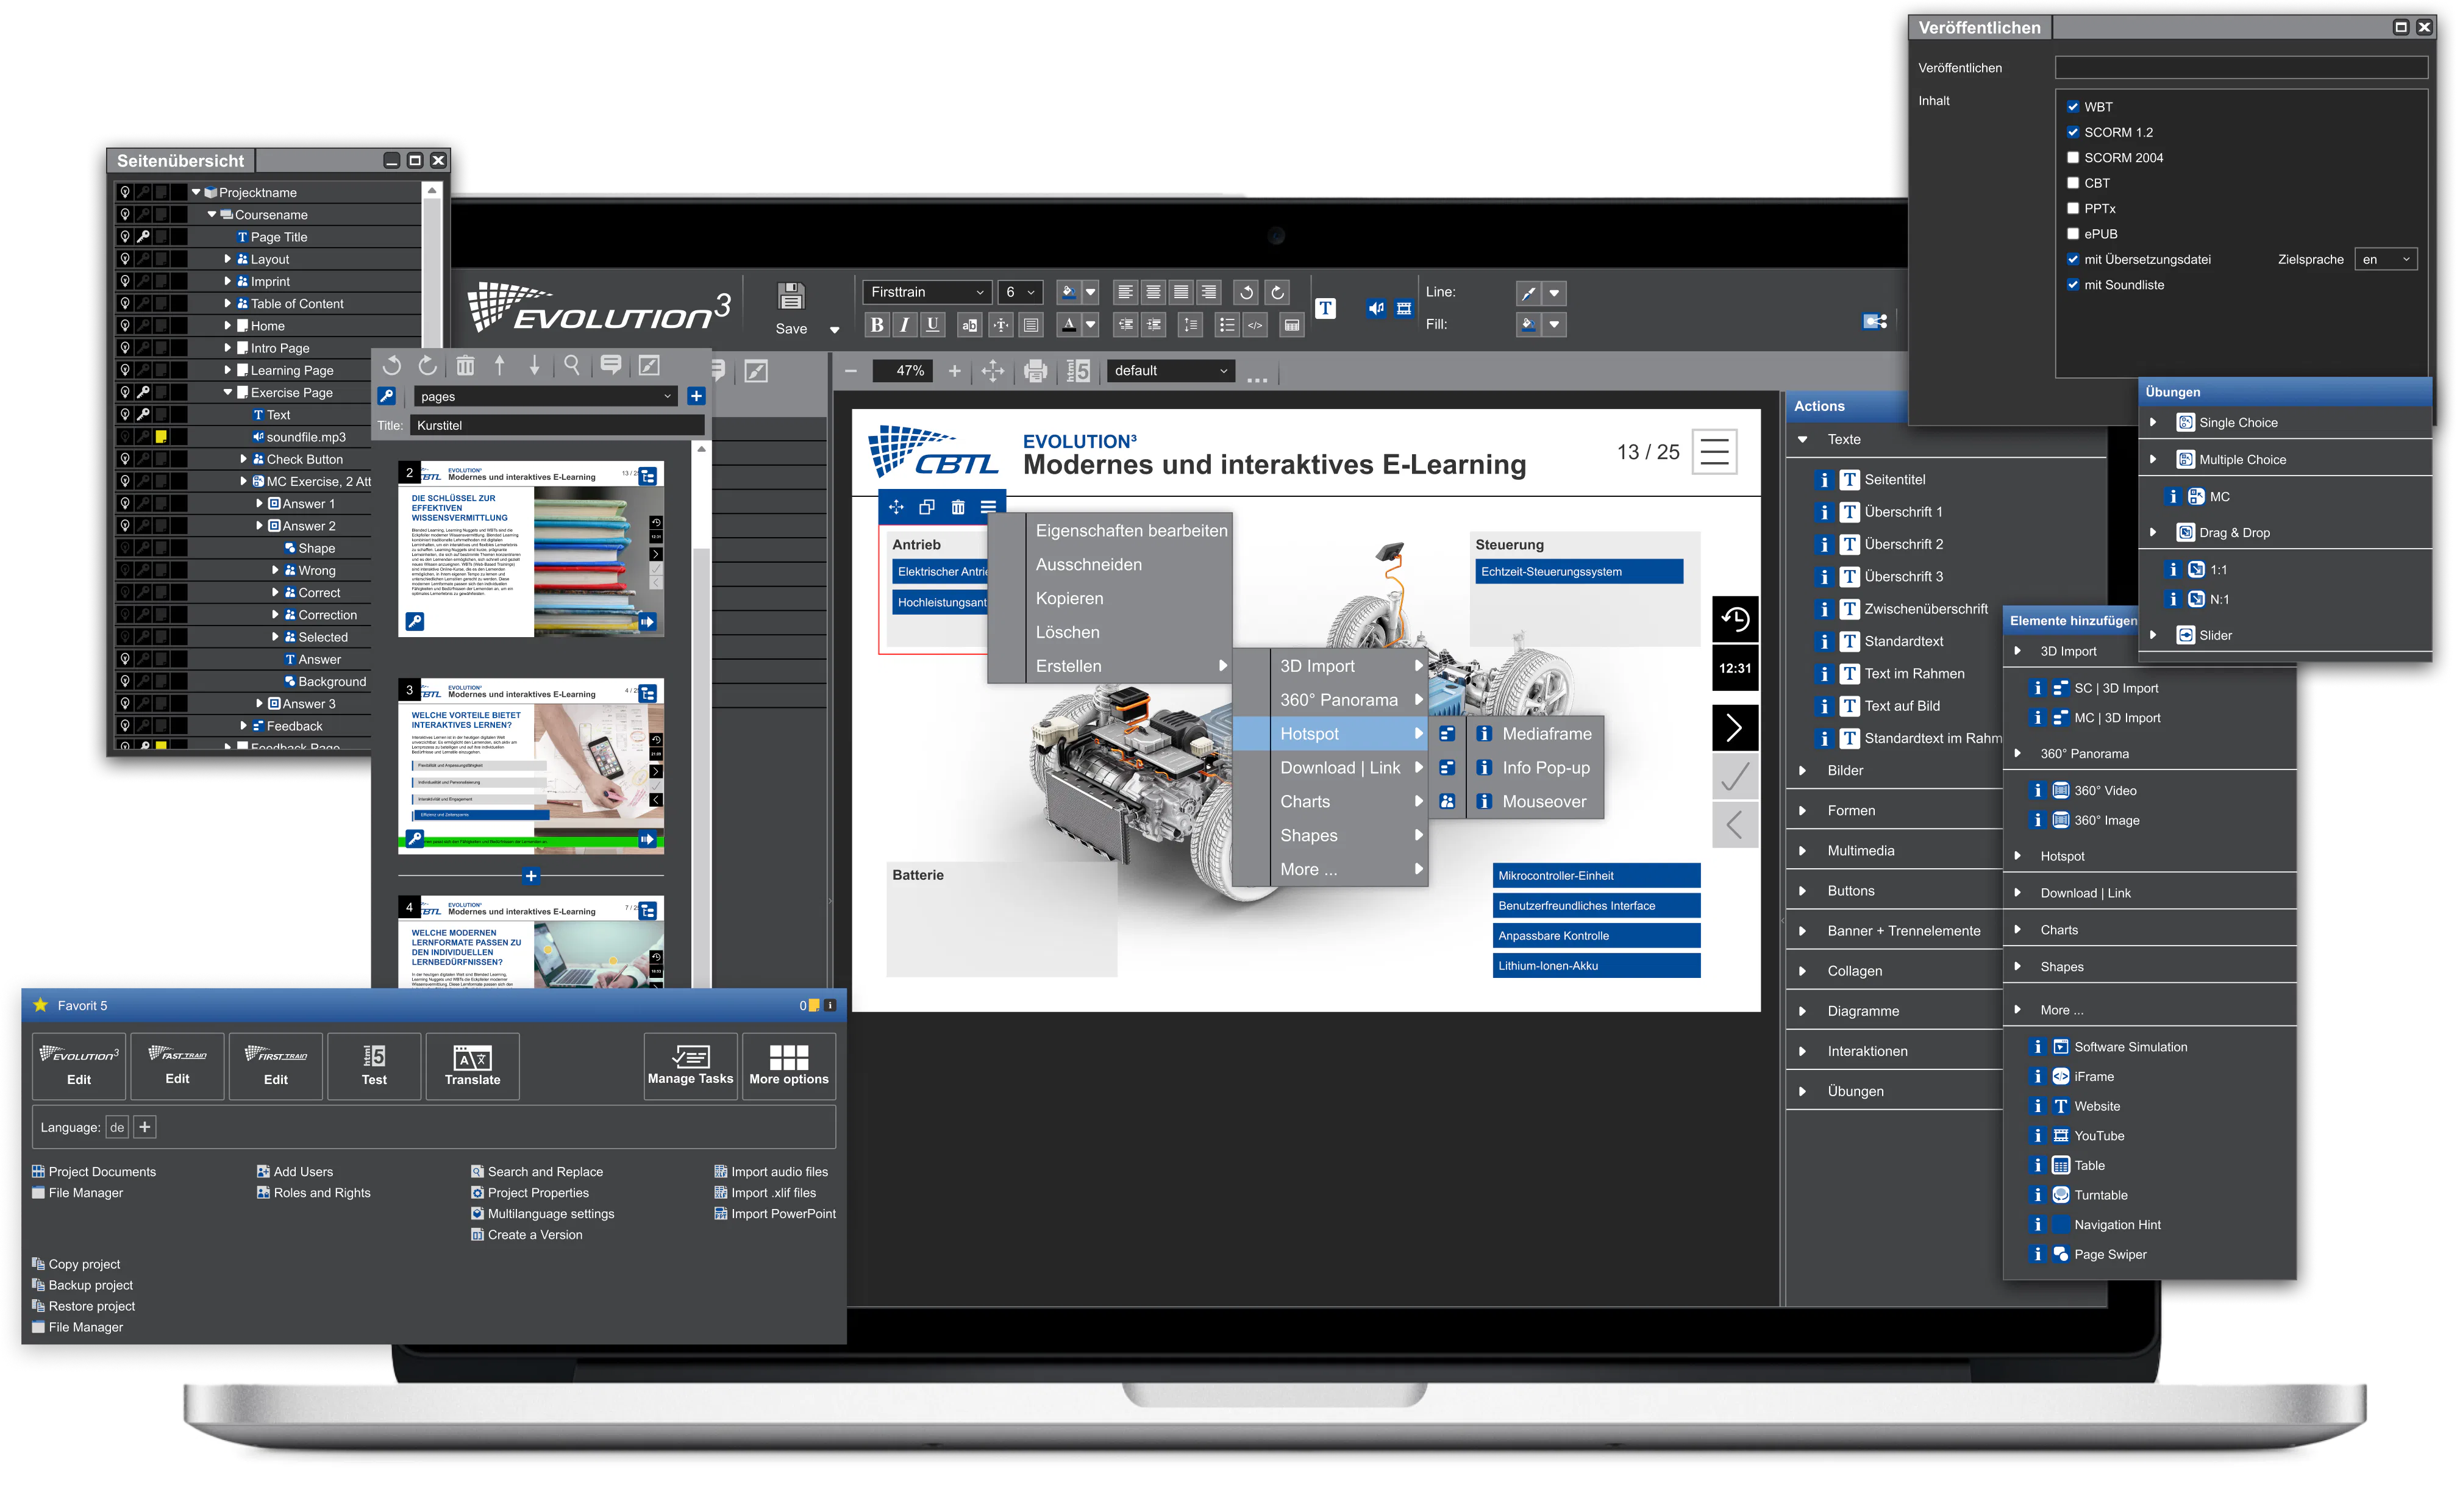
Task: Click Search and Replace link
Action: click(x=545, y=1172)
